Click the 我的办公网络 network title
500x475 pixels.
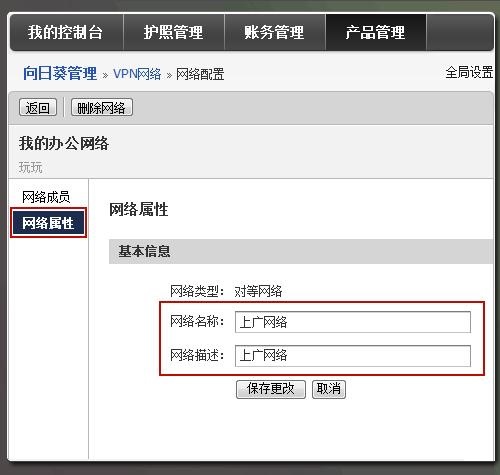coord(64,143)
